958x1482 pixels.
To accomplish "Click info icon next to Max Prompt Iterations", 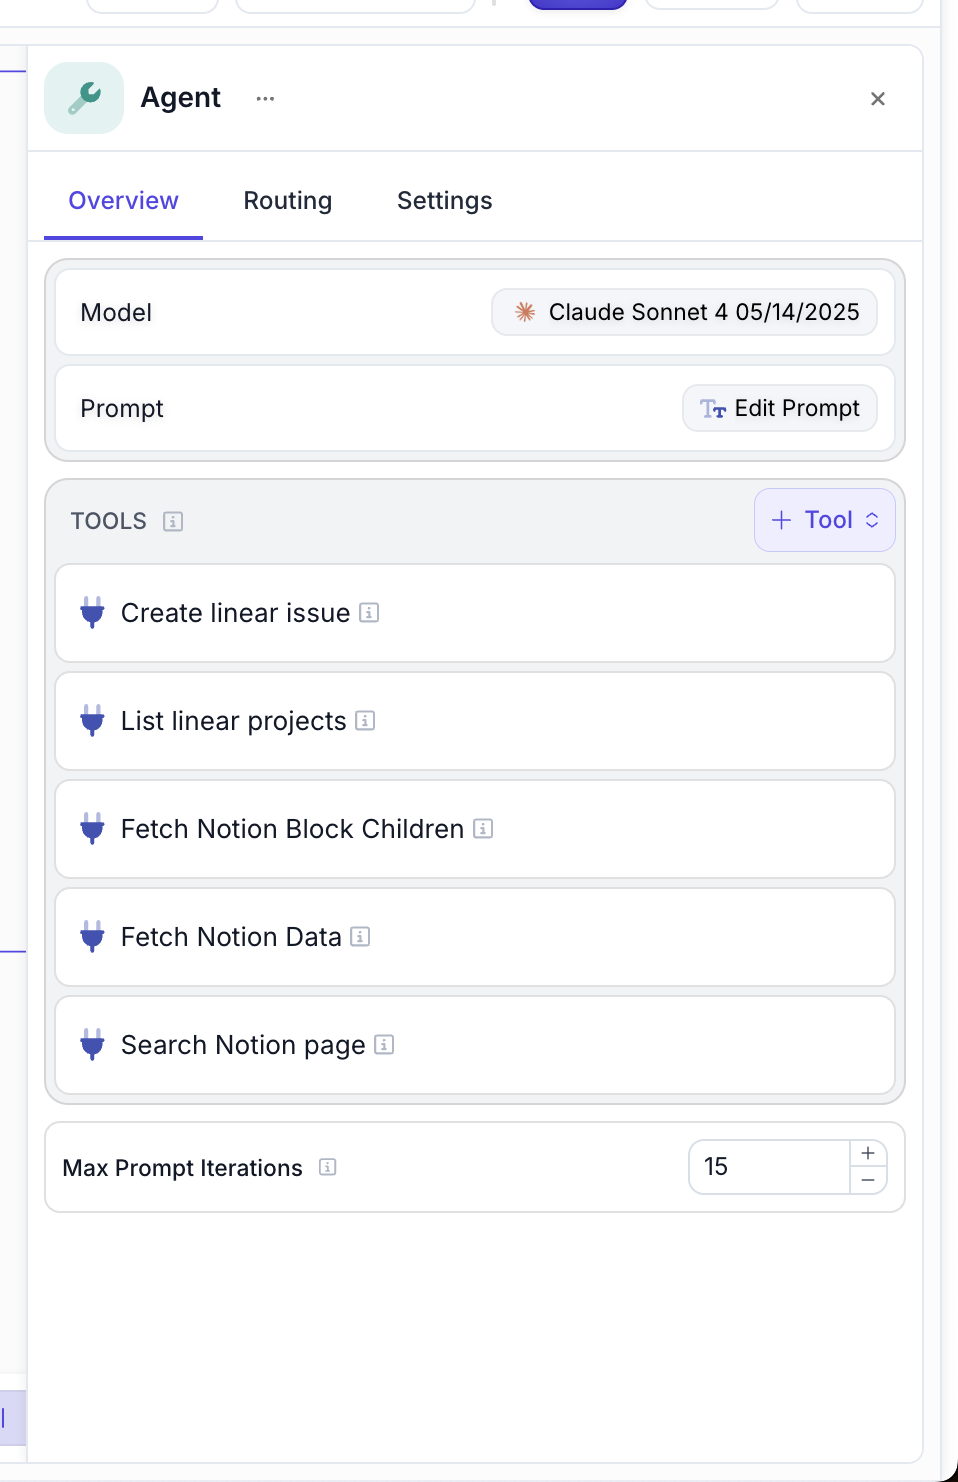I will [x=327, y=1167].
